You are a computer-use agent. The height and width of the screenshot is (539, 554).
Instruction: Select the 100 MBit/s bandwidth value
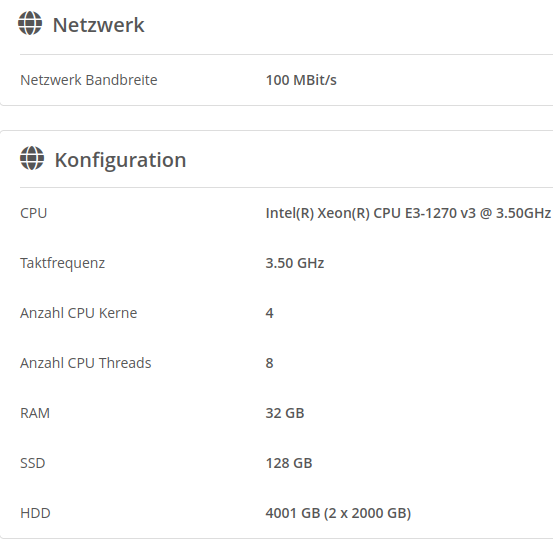[x=301, y=80]
